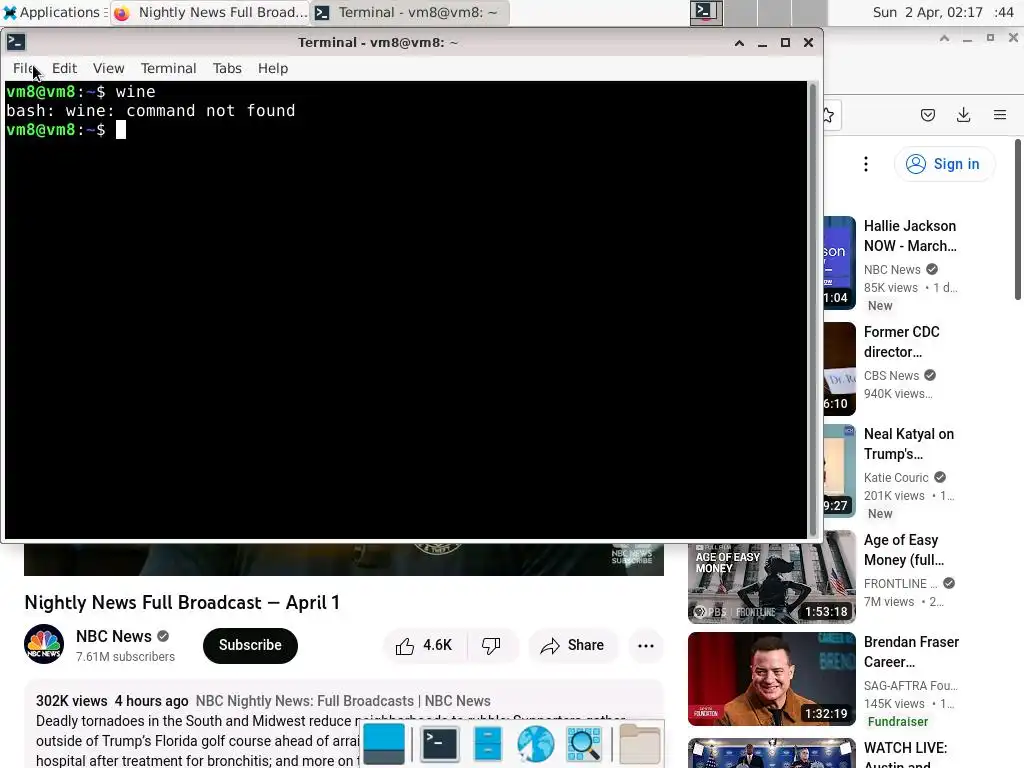Open the Edit menu in Terminal
The width and height of the screenshot is (1024, 768).
coord(64,68)
